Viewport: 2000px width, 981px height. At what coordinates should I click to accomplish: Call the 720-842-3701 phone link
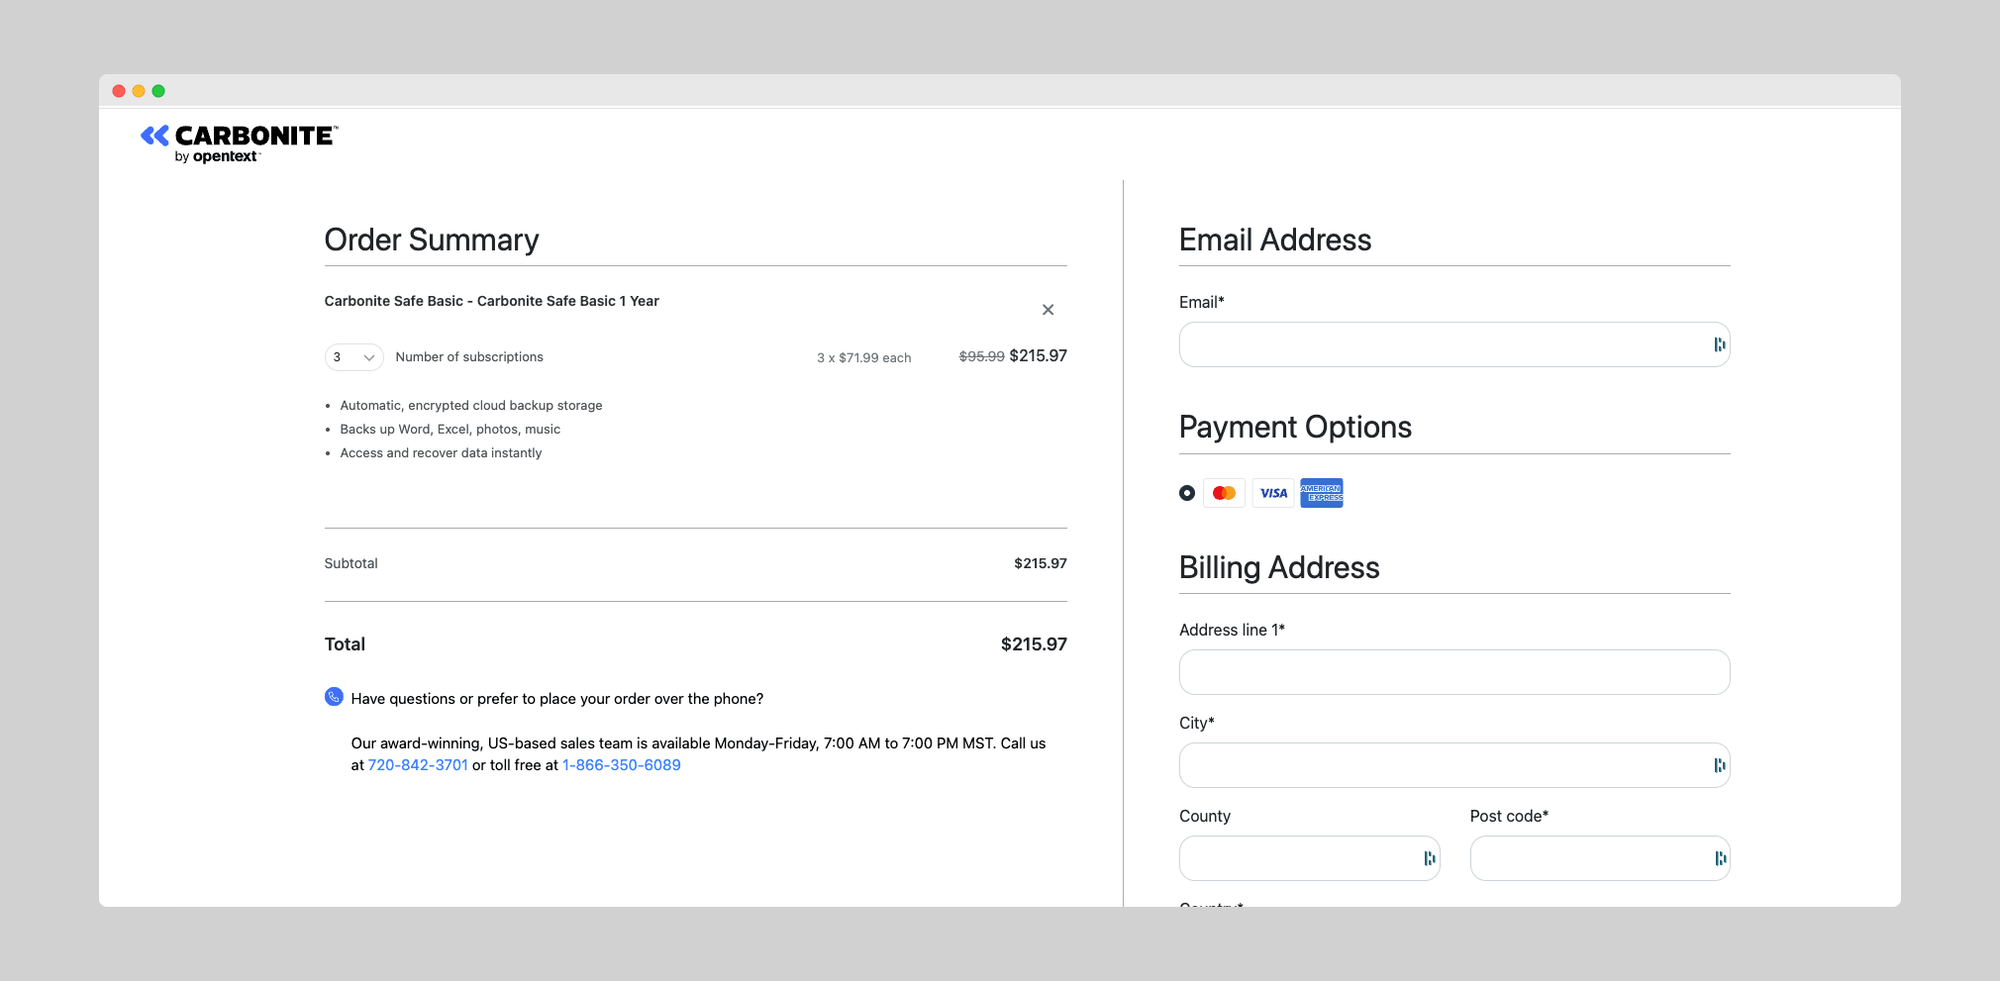(418, 765)
